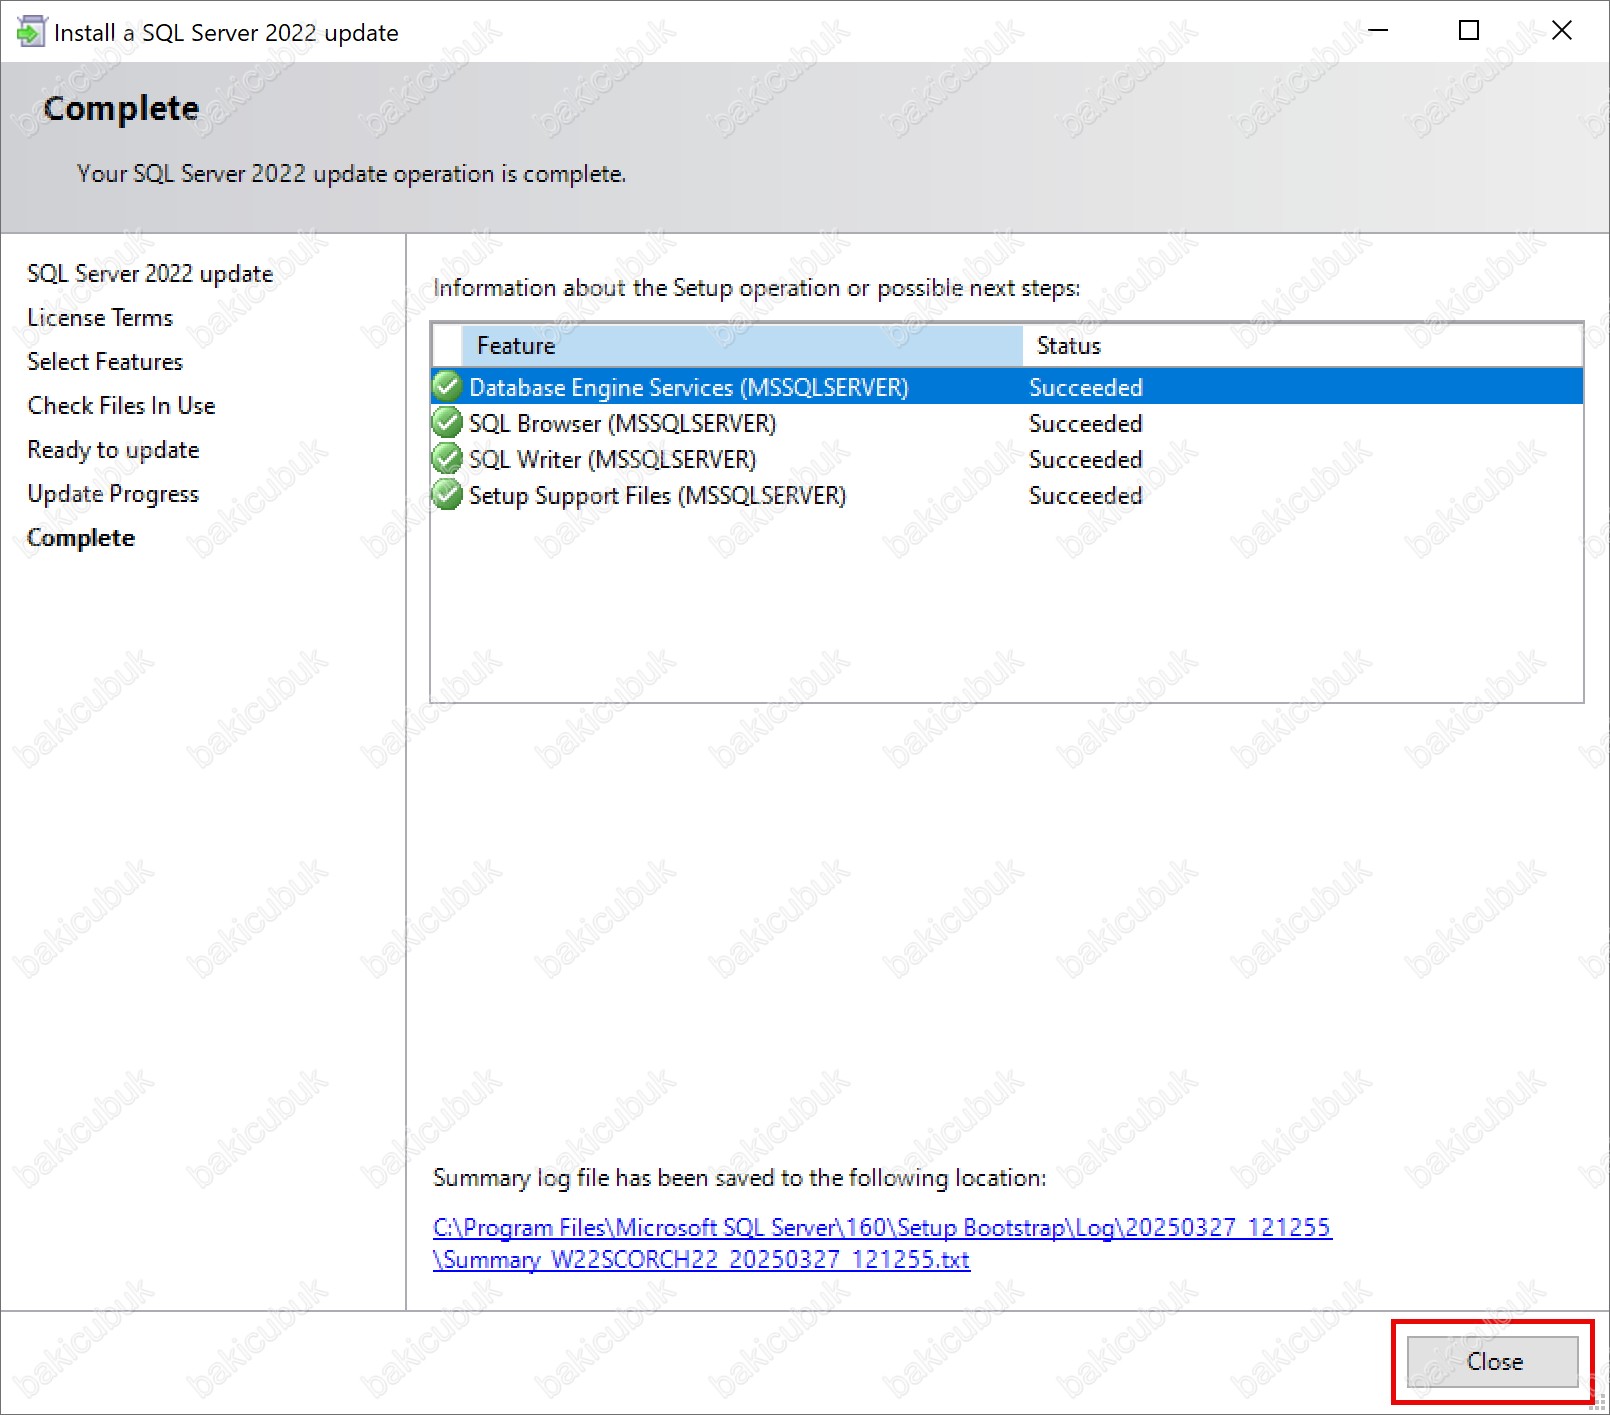Minimize the SQL Server update window
The height and width of the screenshot is (1415, 1610).
(x=1378, y=31)
